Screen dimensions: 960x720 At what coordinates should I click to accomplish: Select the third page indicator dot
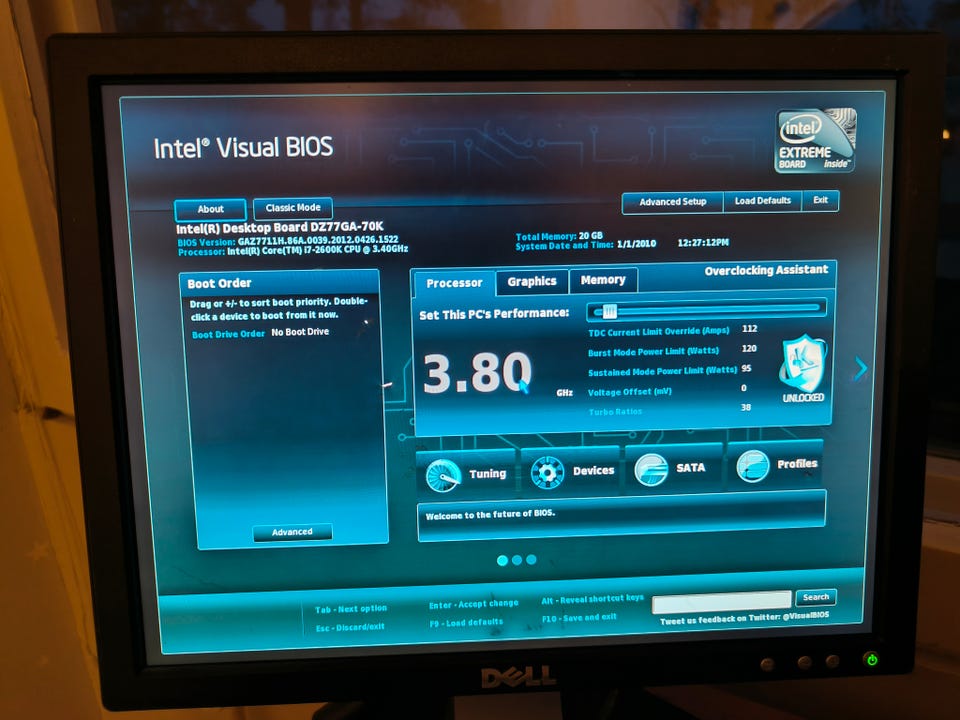pyautogui.click(x=531, y=559)
